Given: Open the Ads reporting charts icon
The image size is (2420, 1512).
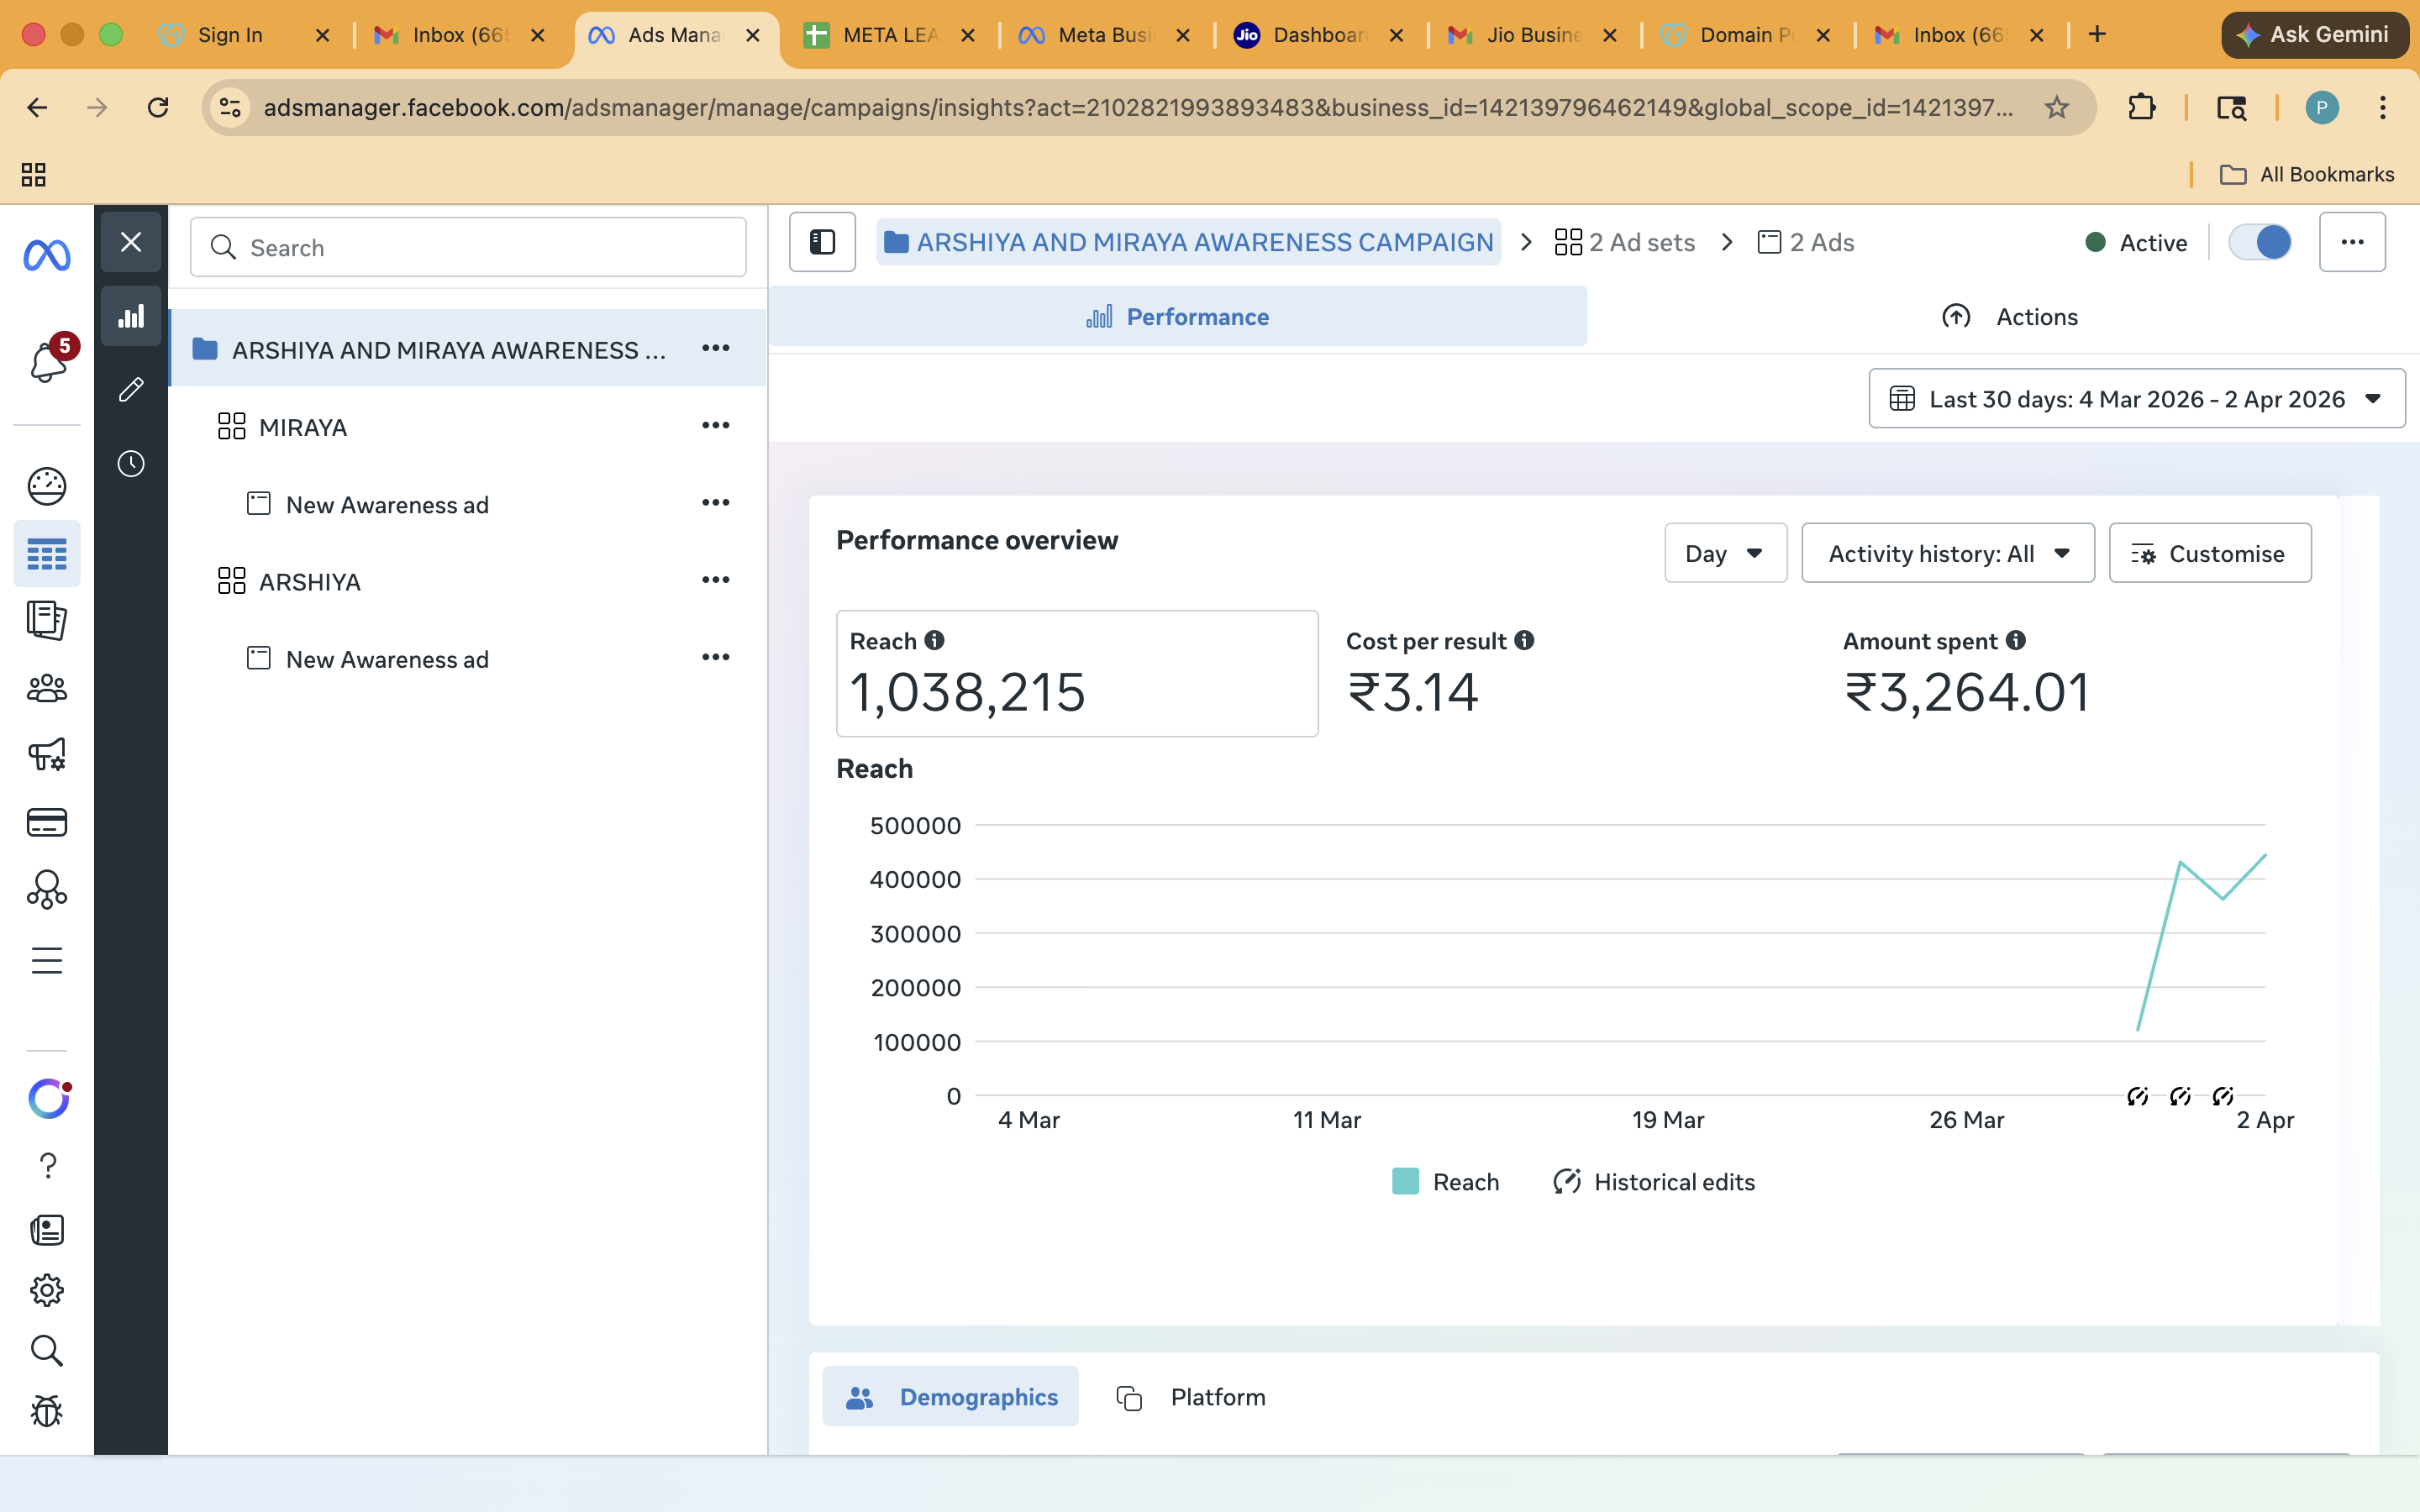Looking at the screenshot, I should coord(131,316).
